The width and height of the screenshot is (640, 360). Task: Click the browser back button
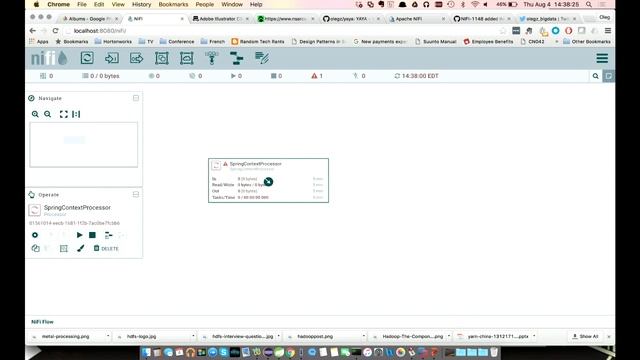point(33,31)
